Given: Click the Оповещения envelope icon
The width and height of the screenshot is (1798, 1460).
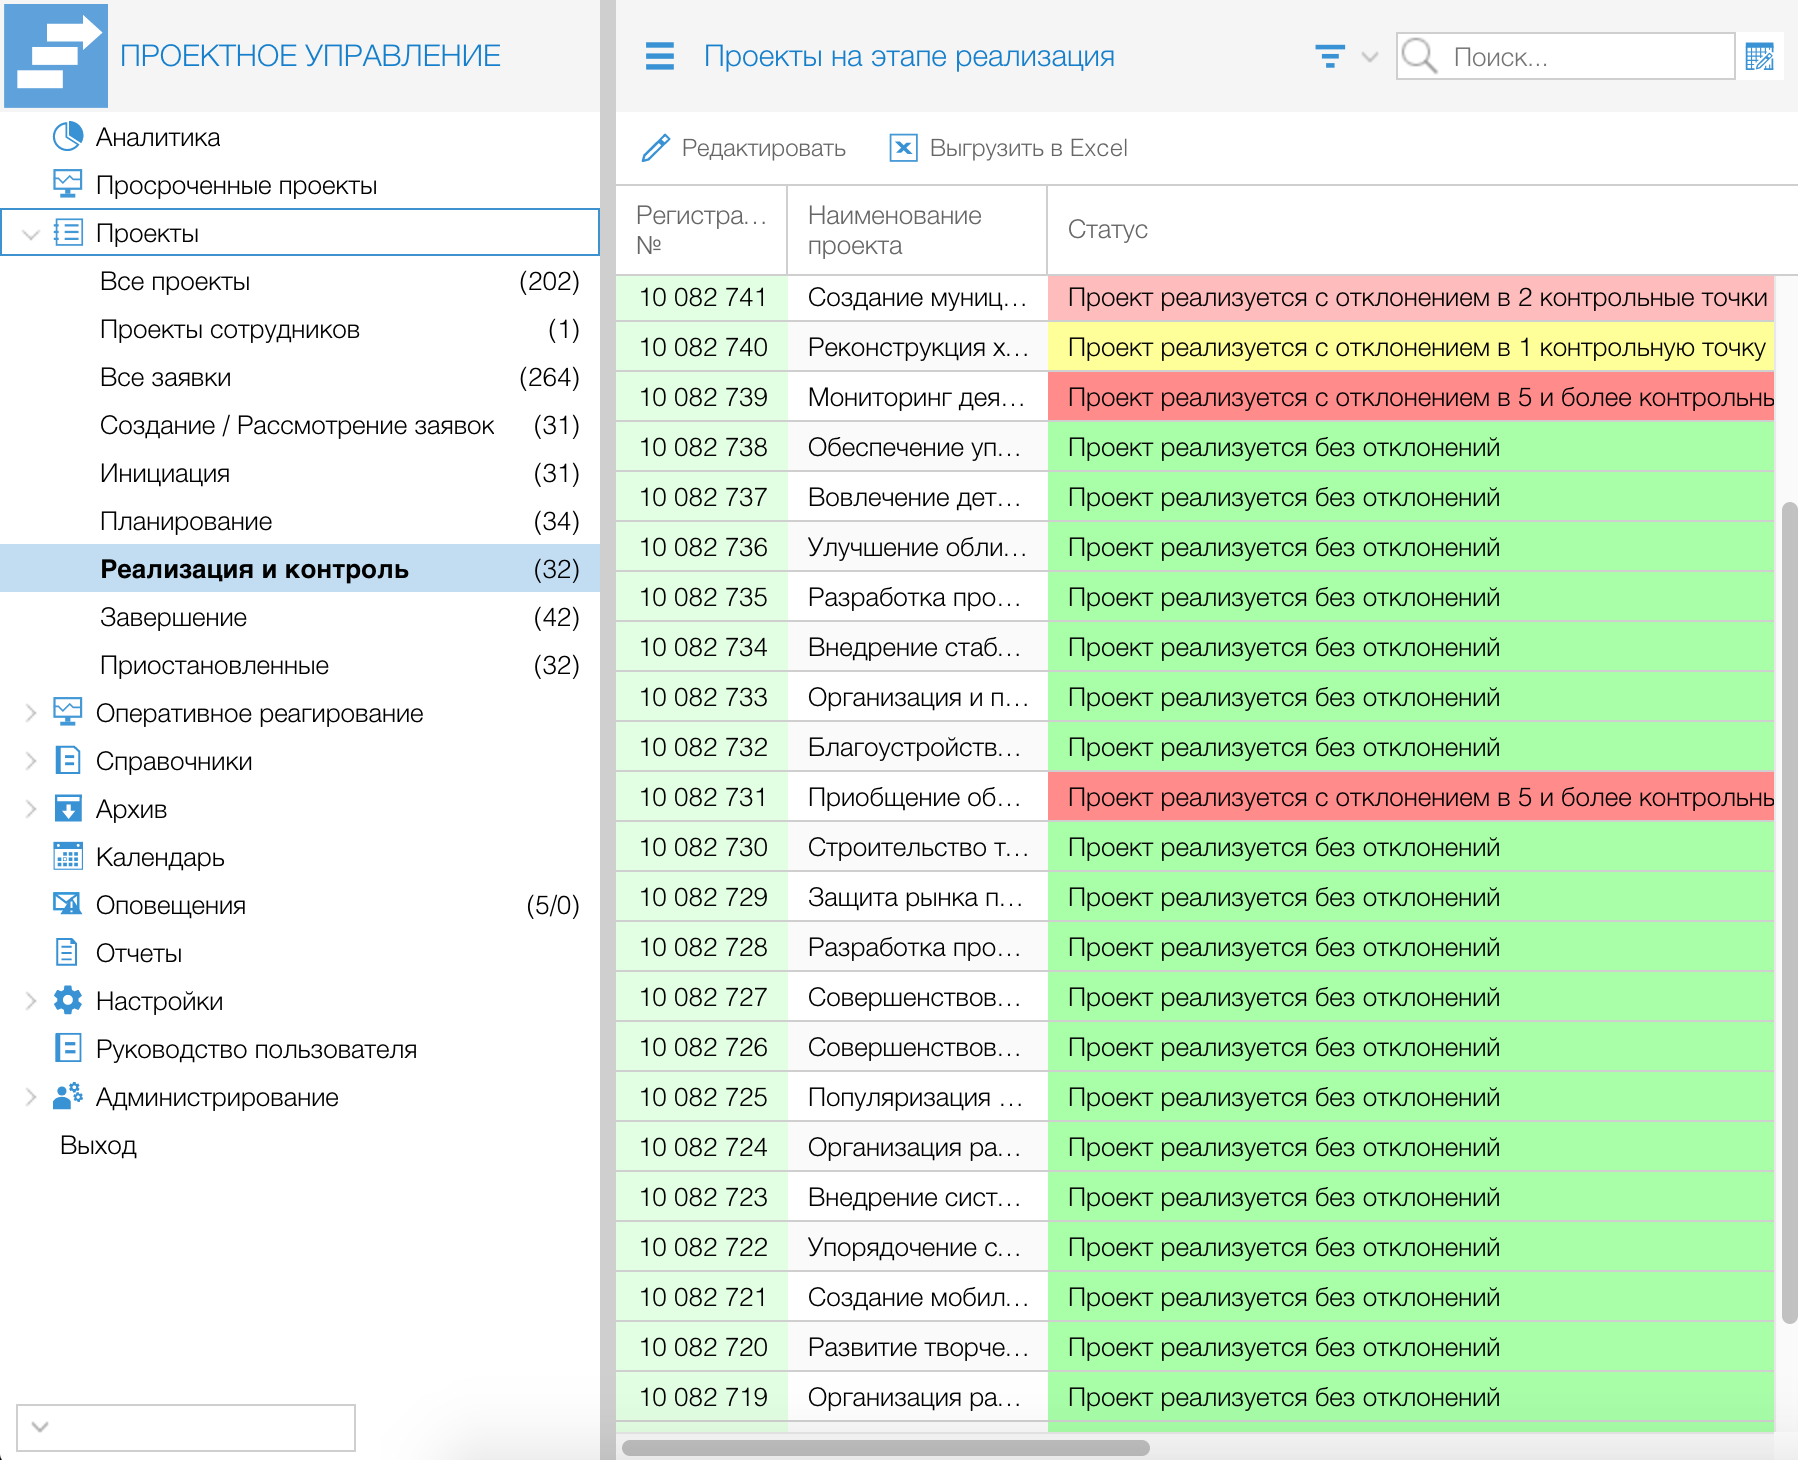Looking at the screenshot, I should click(67, 905).
